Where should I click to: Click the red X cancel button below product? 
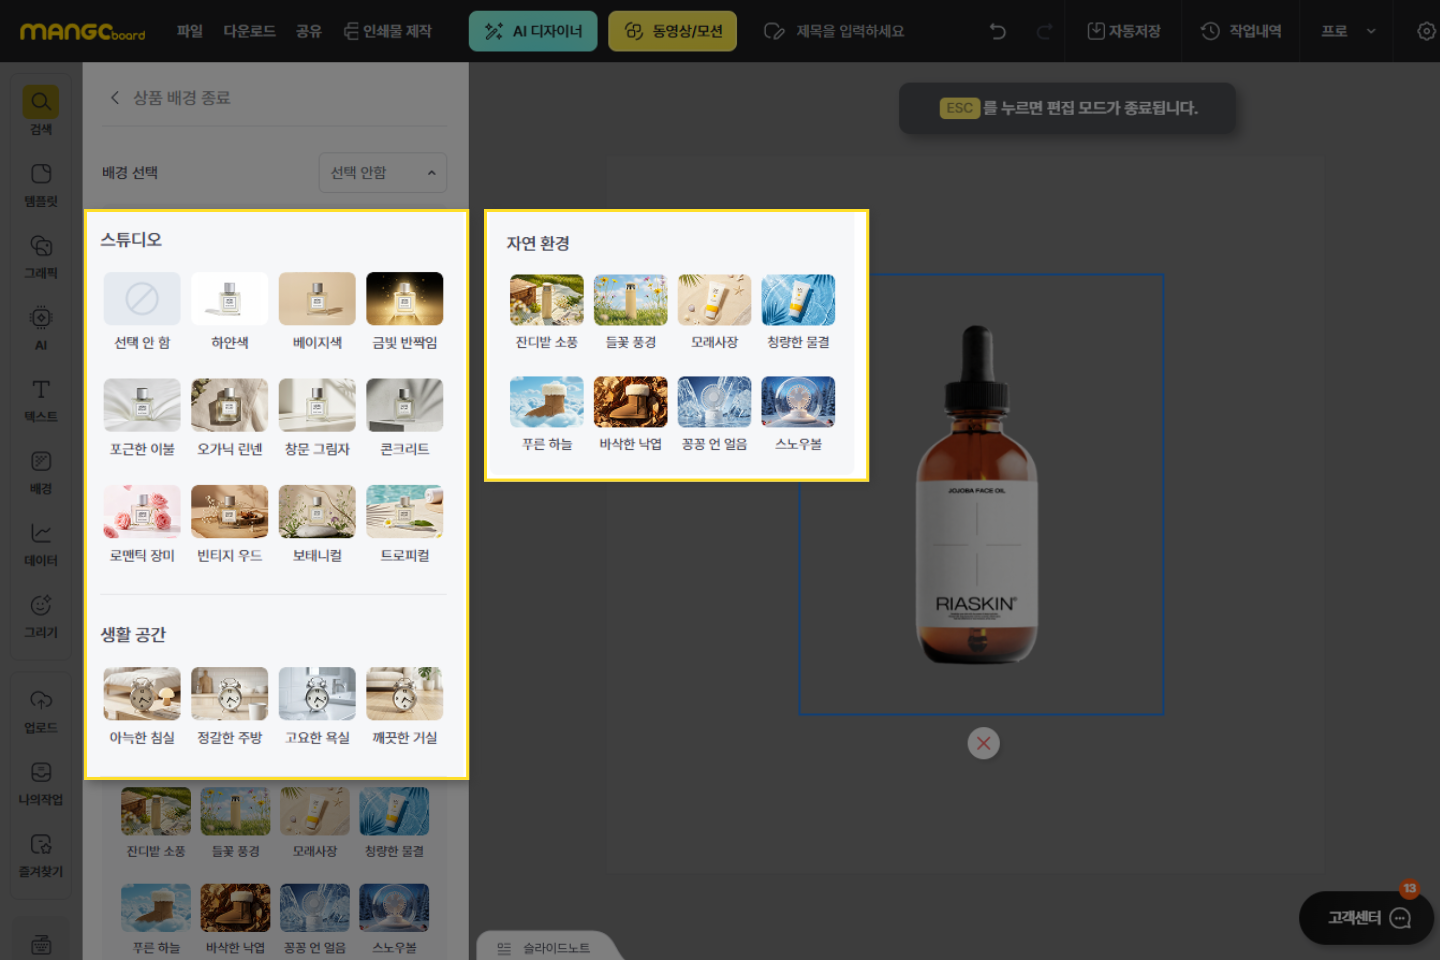pos(983,743)
